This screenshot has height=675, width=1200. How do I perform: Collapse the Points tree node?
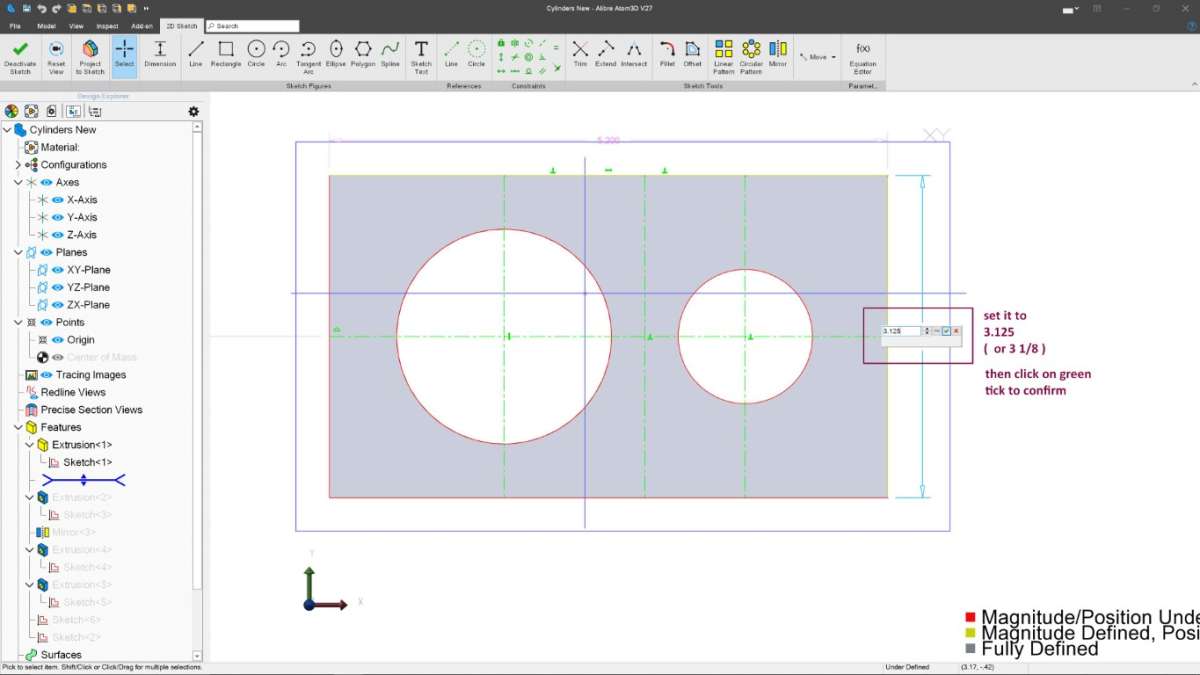(x=18, y=322)
